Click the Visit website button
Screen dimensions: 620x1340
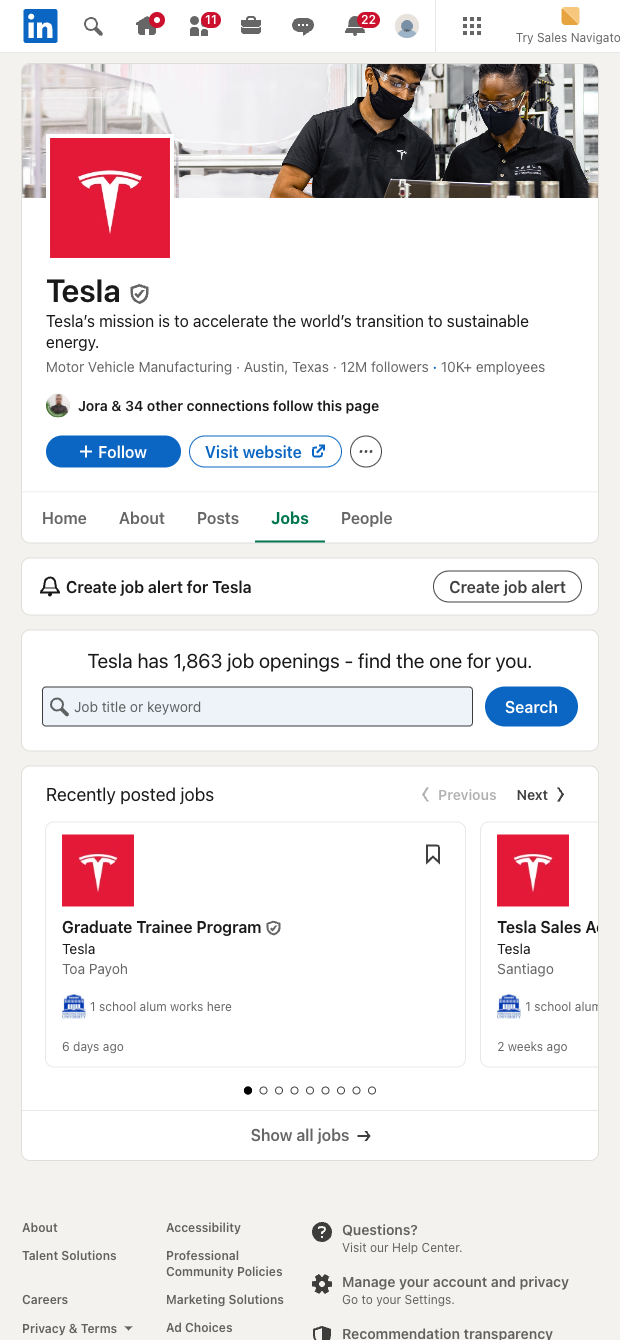click(x=265, y=452)
